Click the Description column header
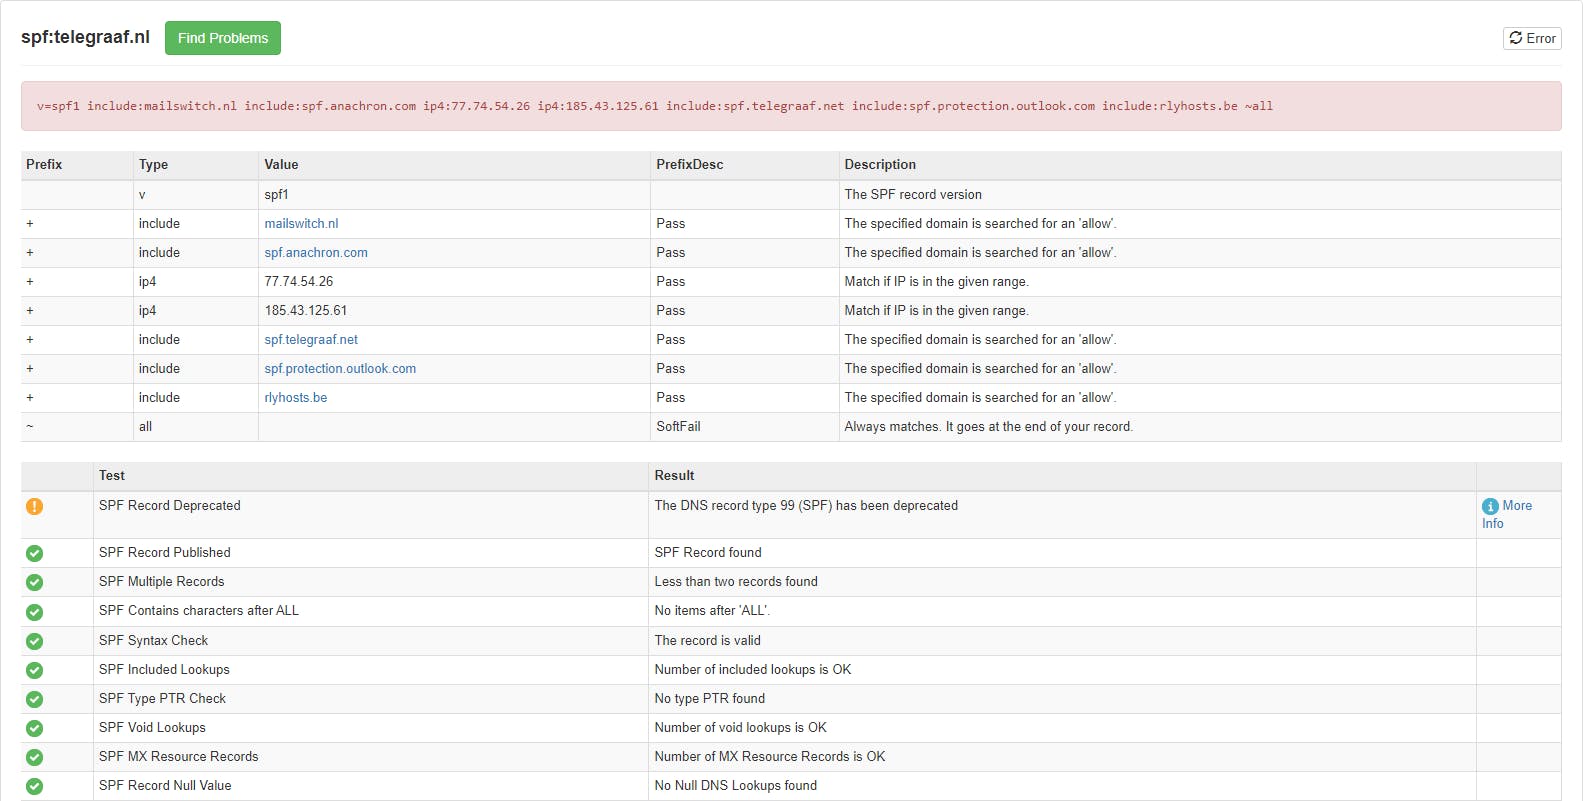1583x801 pixels. 880,165
